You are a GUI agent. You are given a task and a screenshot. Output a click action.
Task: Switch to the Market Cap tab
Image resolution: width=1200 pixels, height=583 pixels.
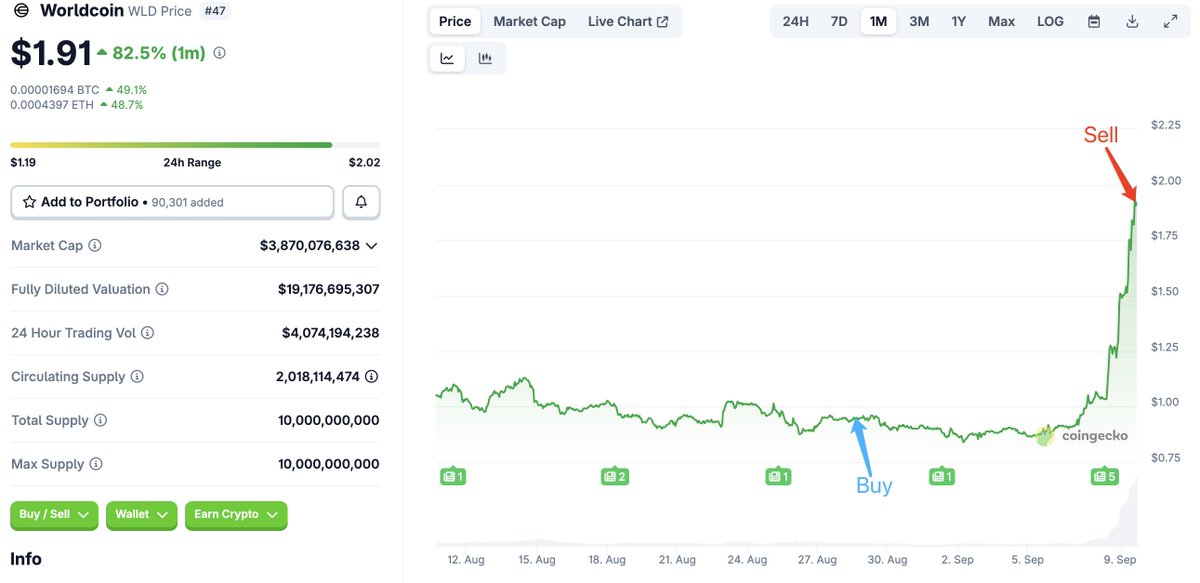coord(529,21)
